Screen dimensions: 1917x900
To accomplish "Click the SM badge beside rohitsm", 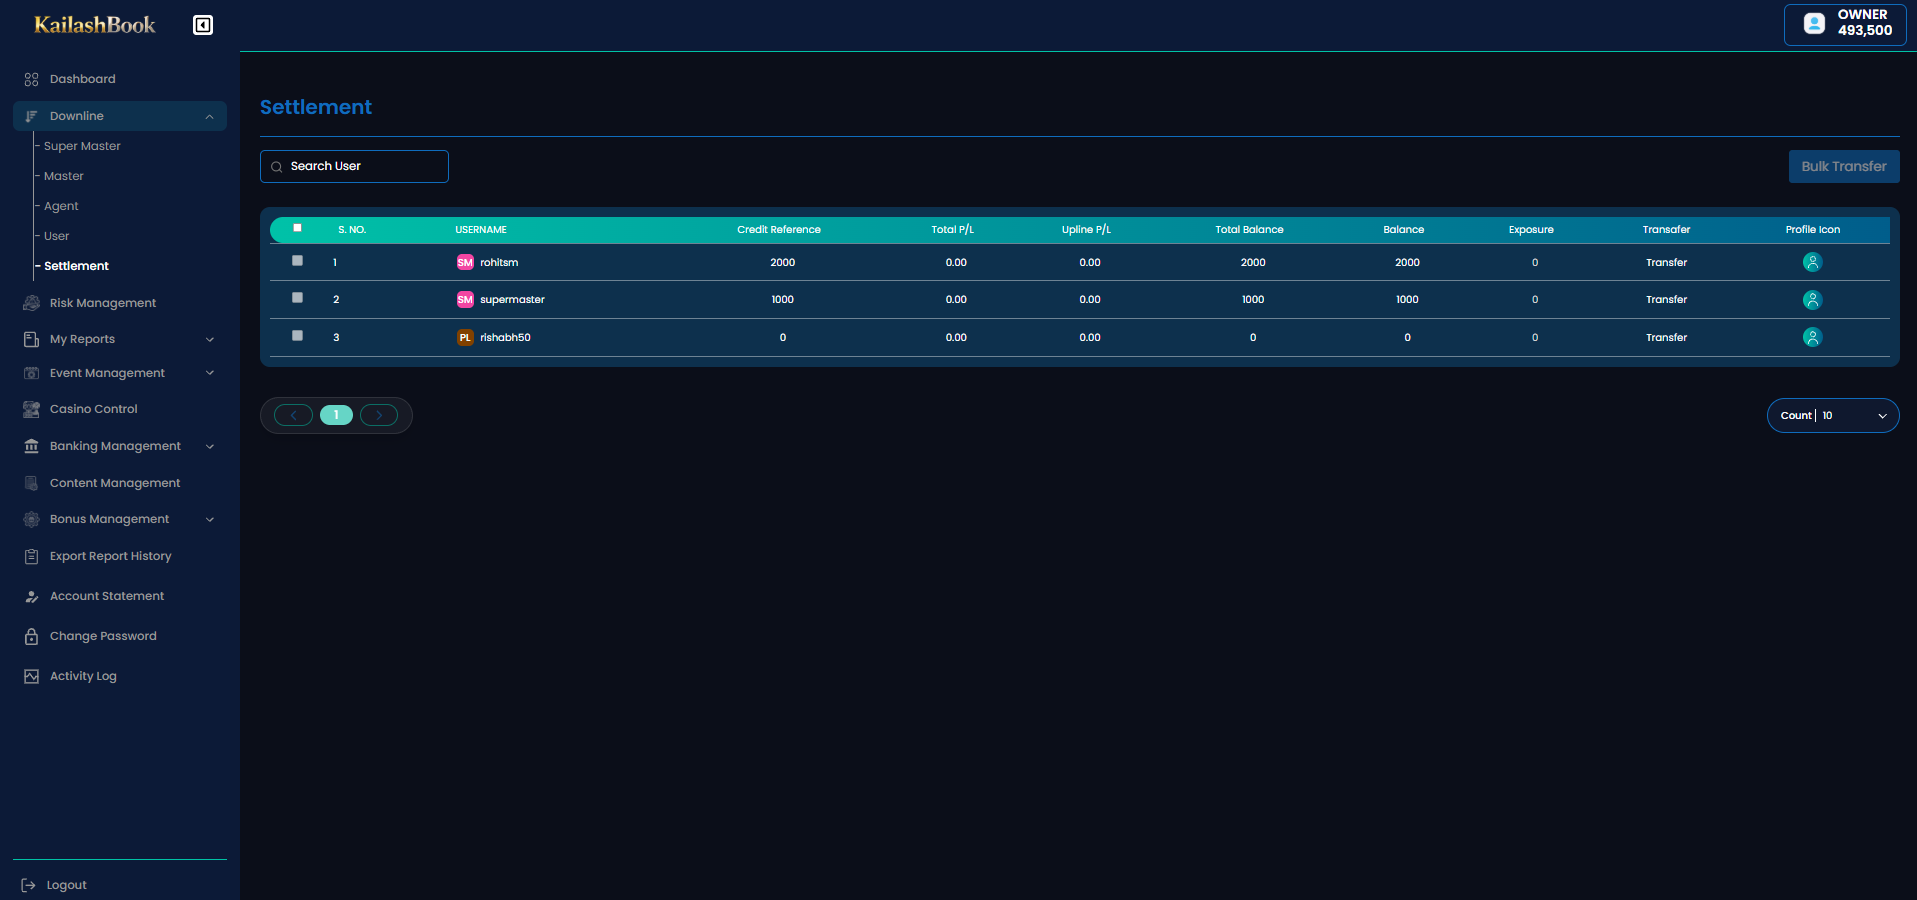I will click(x=465, y=262).
